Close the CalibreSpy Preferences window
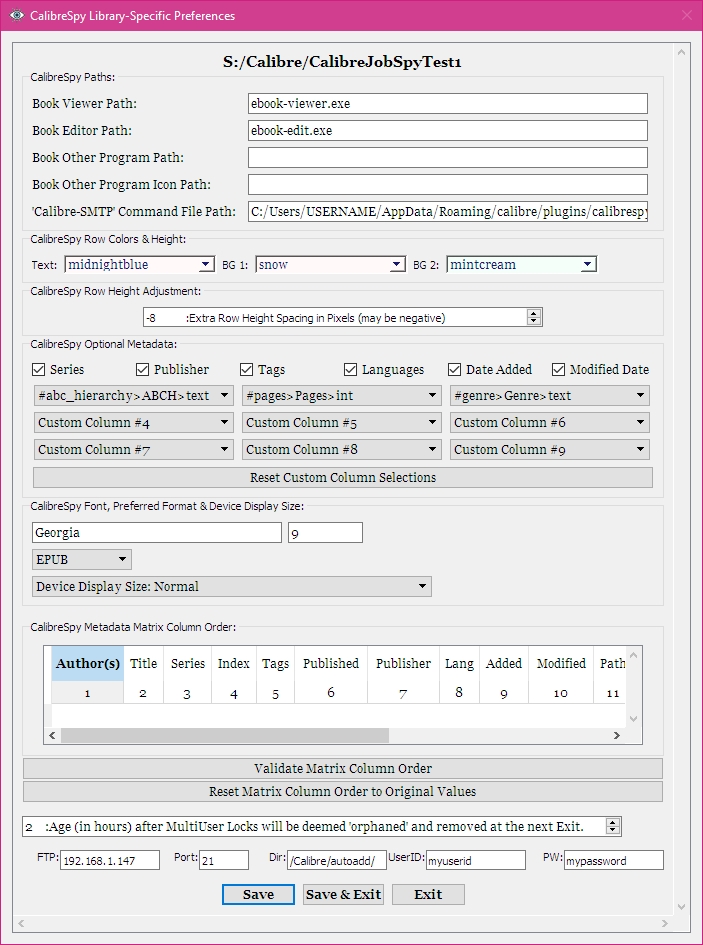Screen dimensions: 703x945 687,16
